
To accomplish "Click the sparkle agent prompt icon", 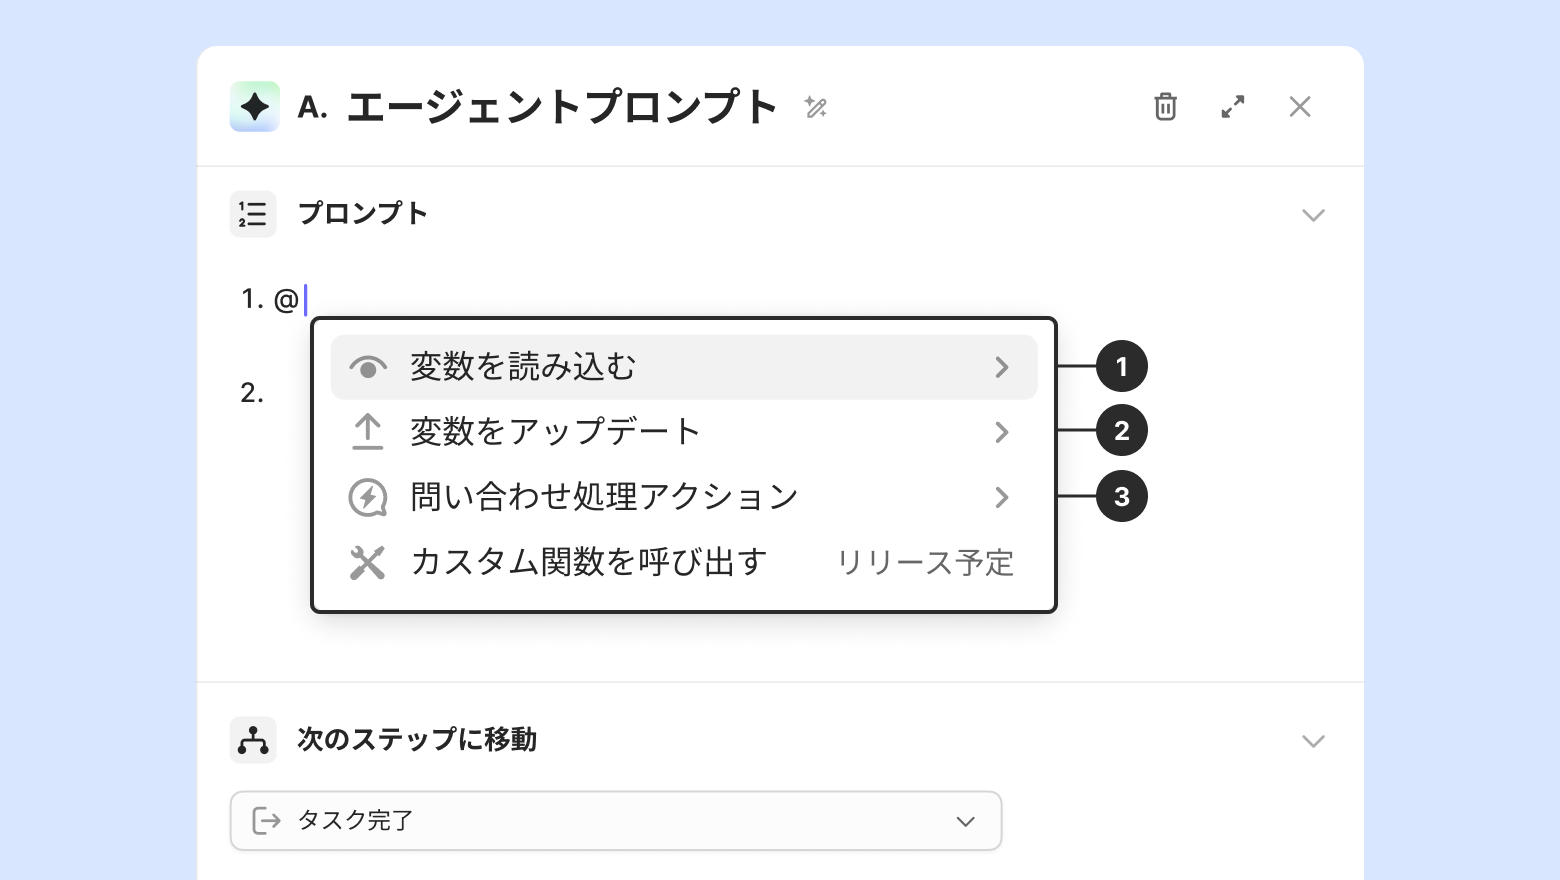I will click(255, 107).
